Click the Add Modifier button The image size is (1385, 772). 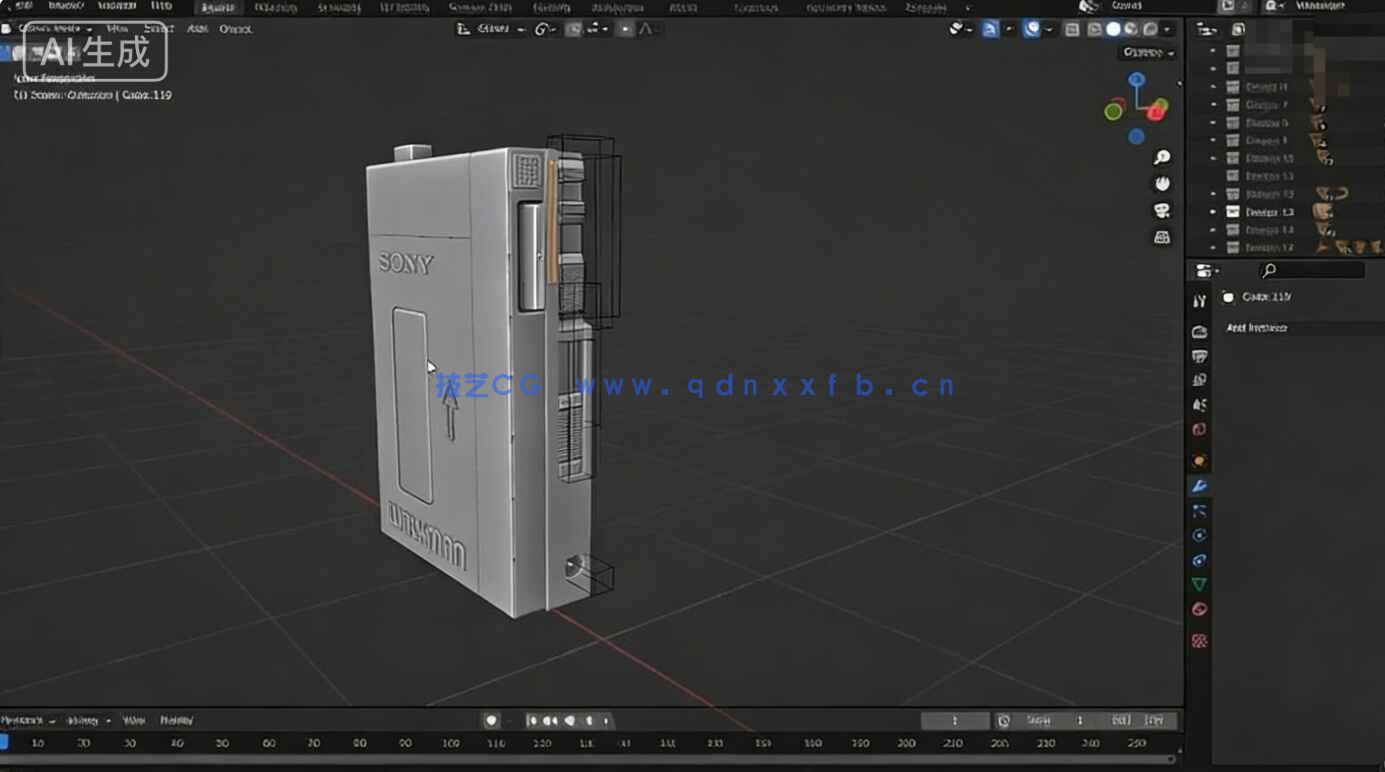coord(1258,328)
